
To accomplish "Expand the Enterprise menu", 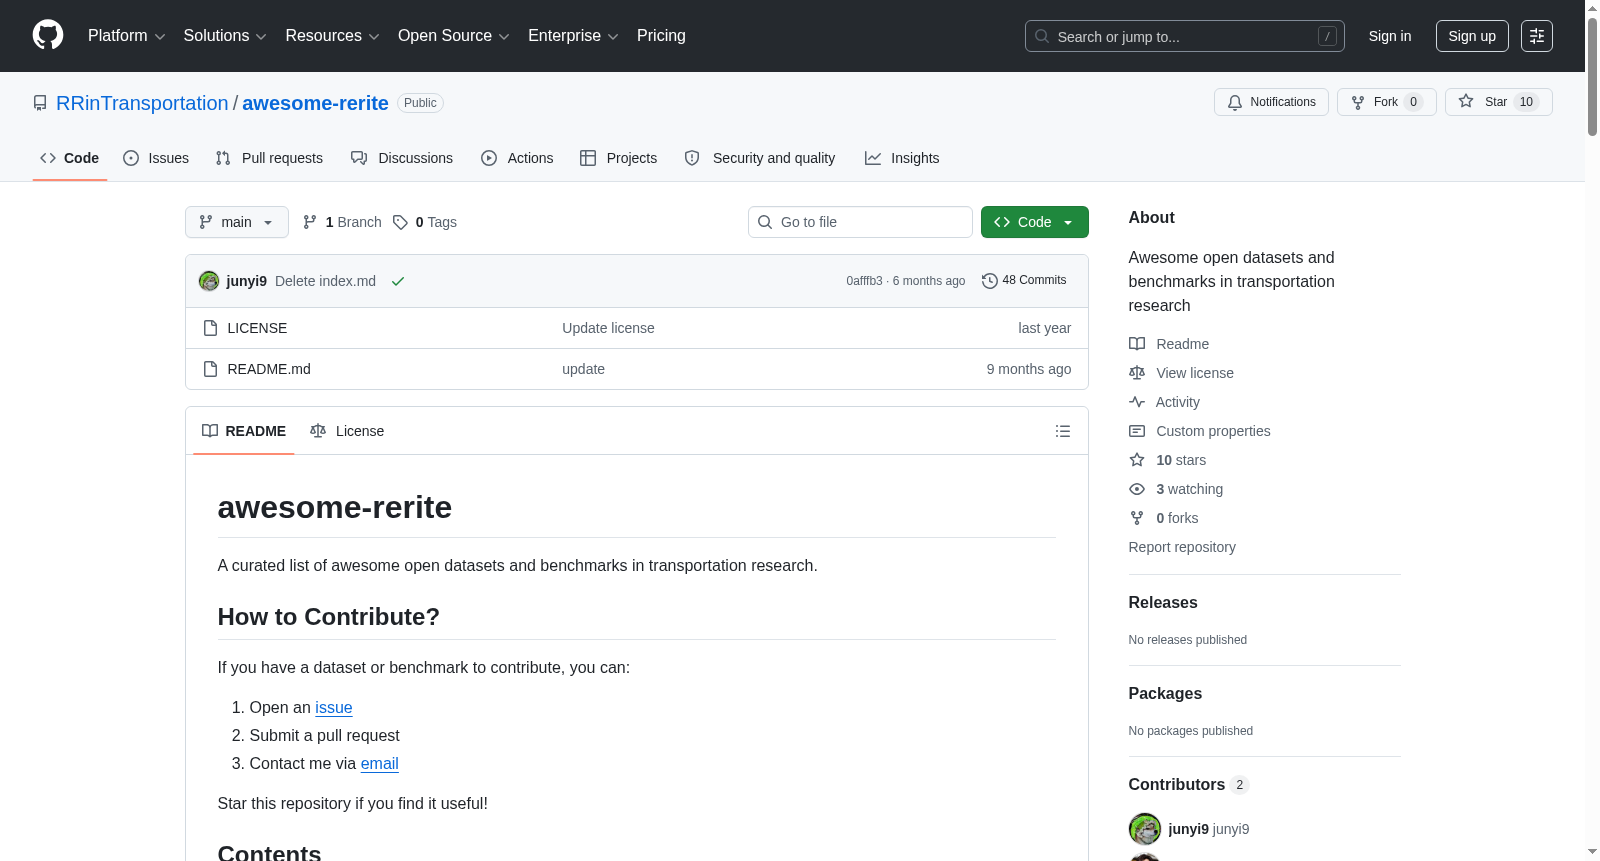I will coord(573,36).
